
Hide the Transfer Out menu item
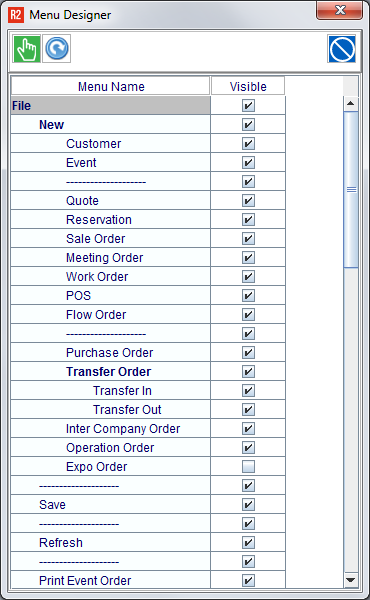(248, 409)
